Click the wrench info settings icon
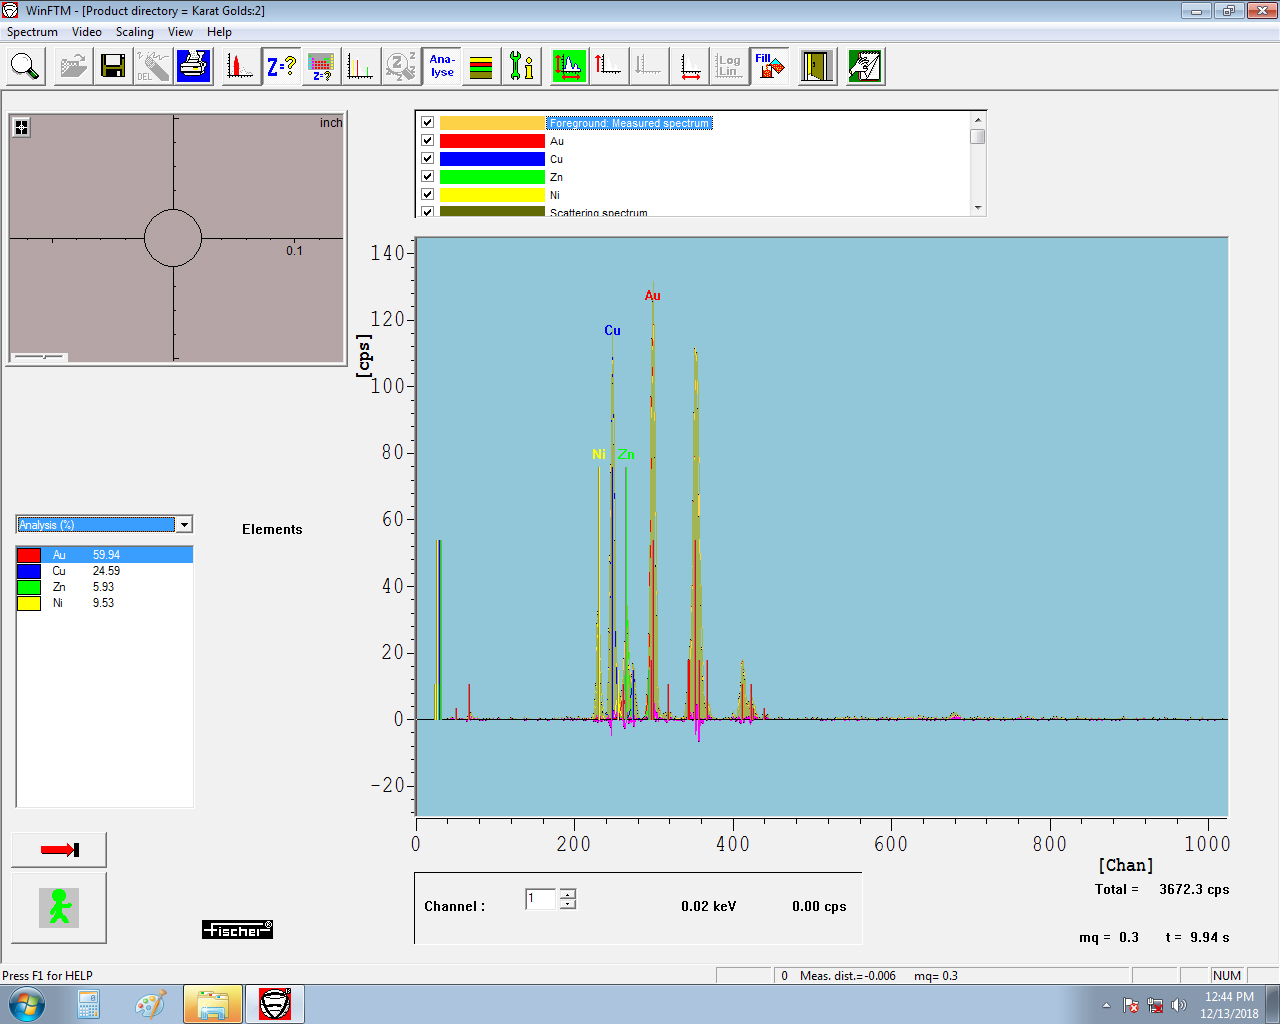The image size is (1280, 1024). pyautogui.click(x=521, y=67)
